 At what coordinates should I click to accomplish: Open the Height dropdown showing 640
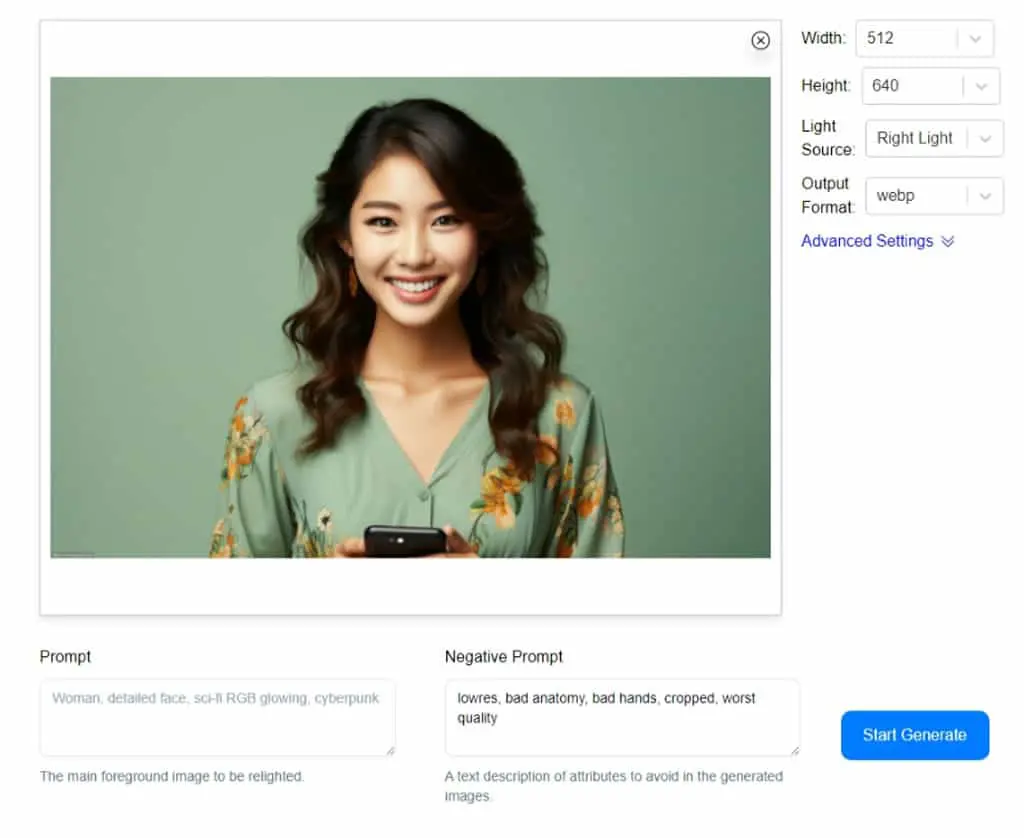pyautogui.click(x=931, y=86)
